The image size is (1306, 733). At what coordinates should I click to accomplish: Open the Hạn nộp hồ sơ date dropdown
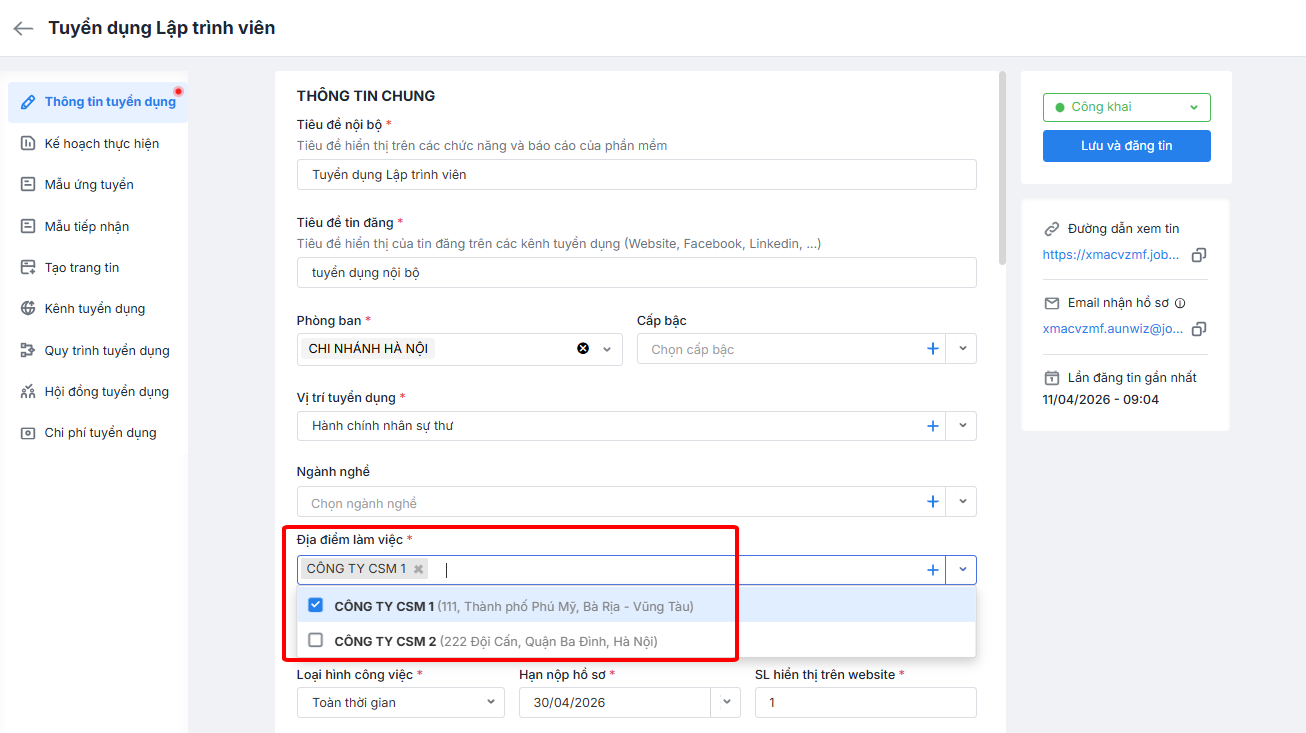(x=726, y=702)
